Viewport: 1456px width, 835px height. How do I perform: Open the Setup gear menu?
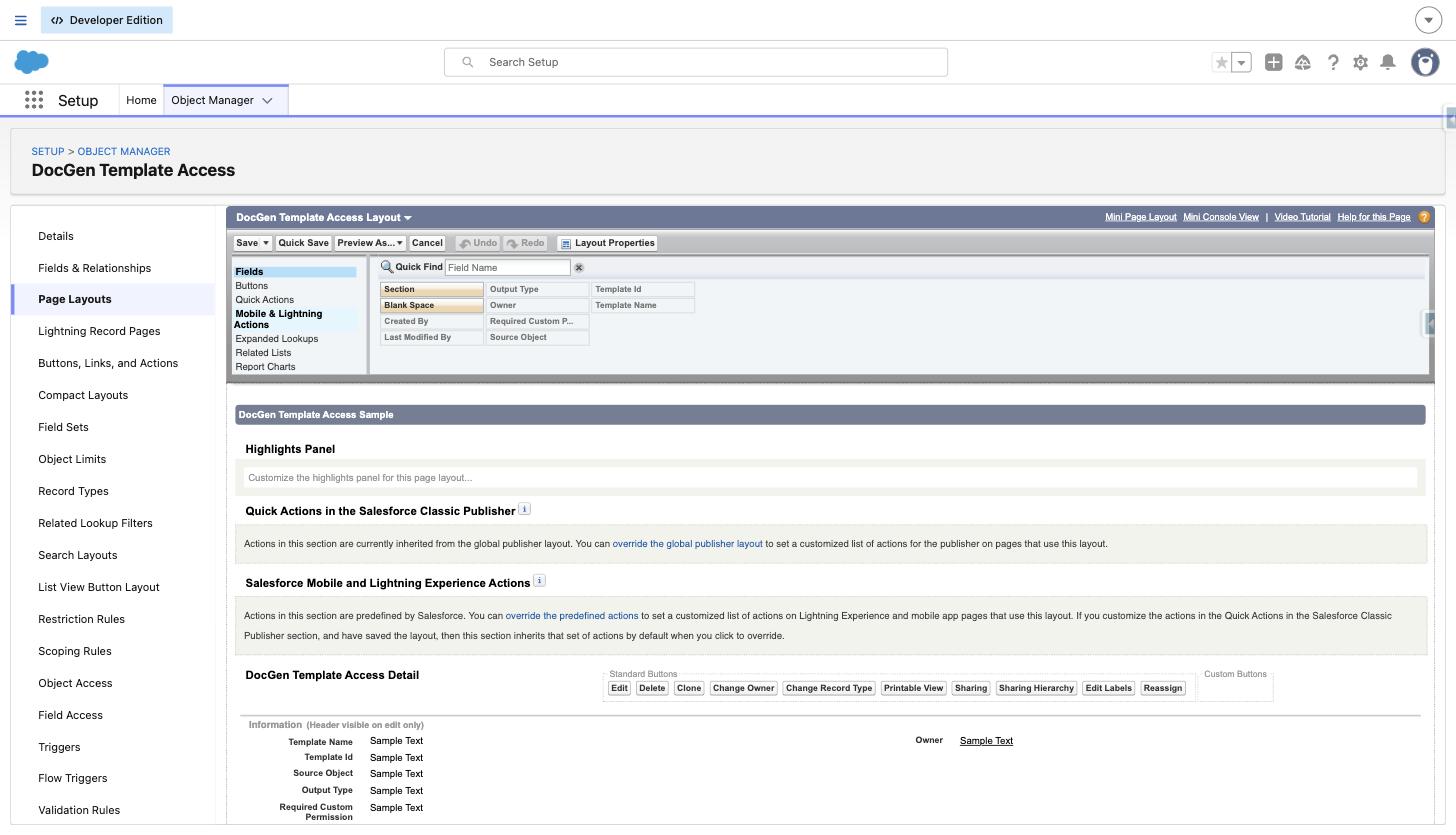point(1360,62)
